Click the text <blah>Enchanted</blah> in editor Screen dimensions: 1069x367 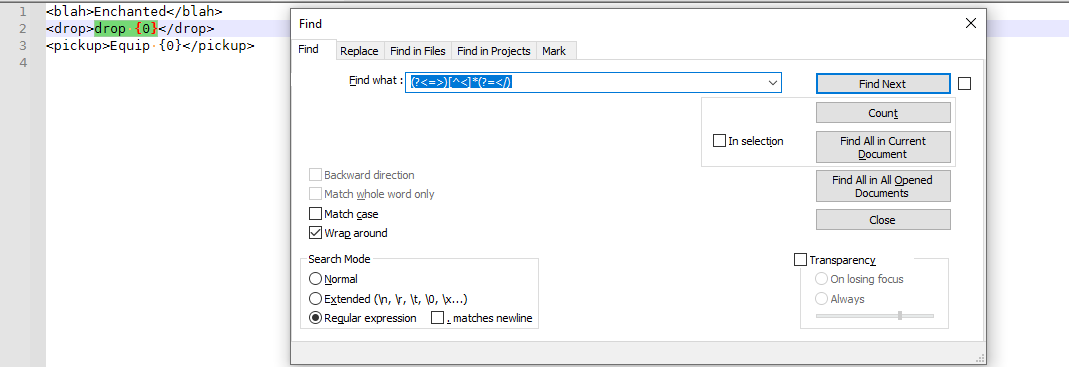(x=134, y=12)
